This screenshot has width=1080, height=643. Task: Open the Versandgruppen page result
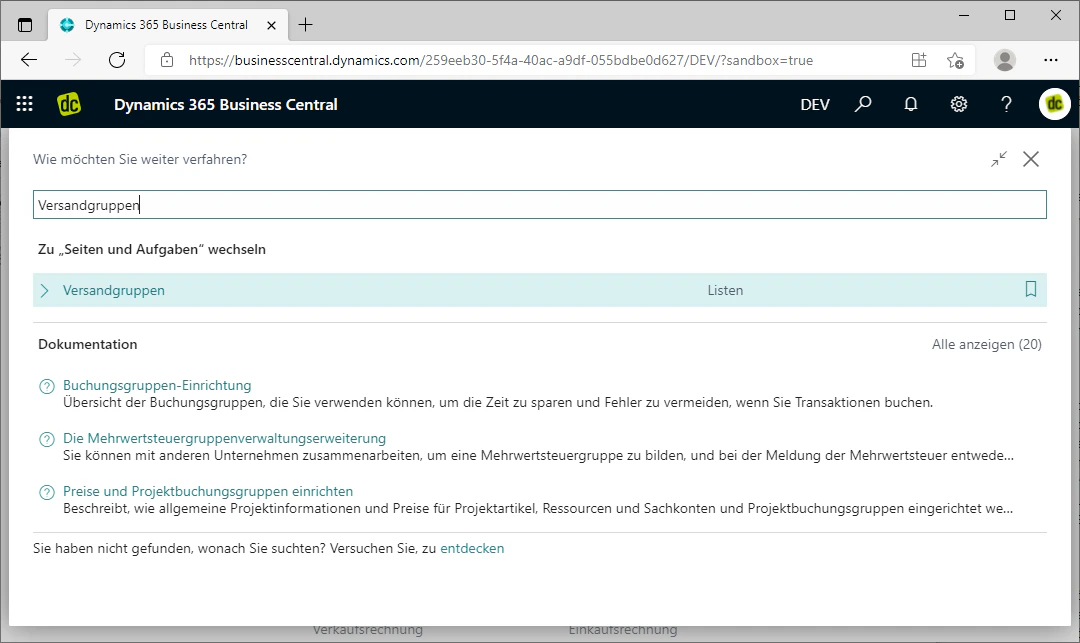(x=114, y=291)
